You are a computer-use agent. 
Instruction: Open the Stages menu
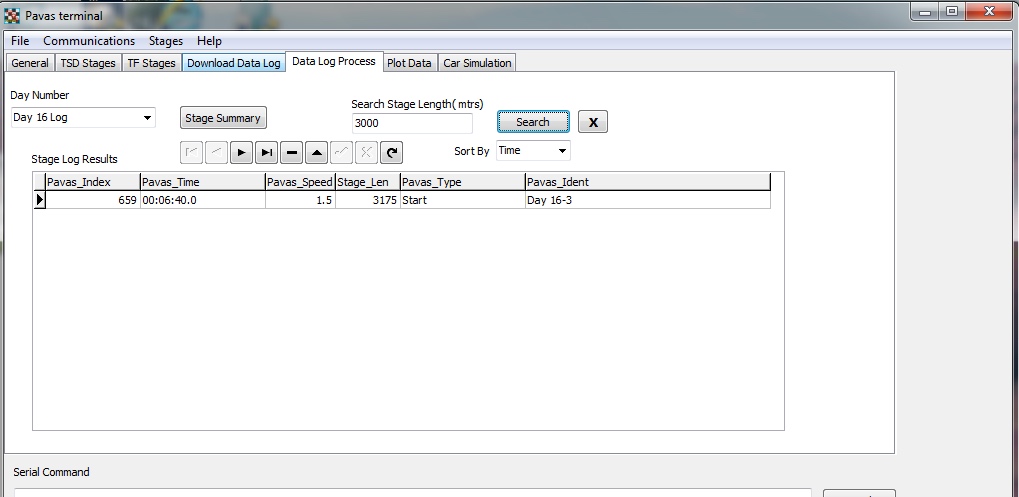[x=166, y=41]
